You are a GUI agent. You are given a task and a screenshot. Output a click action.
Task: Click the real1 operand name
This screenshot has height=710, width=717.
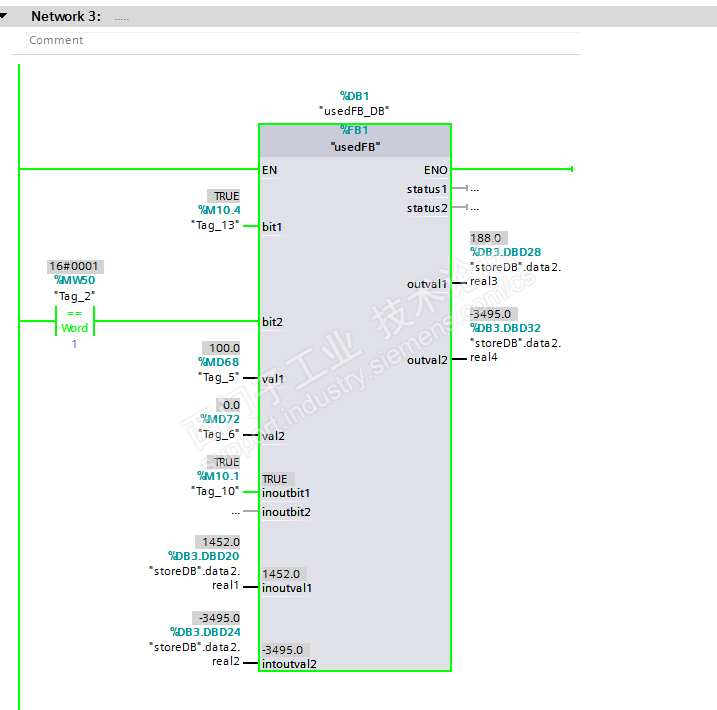[225, 585]
